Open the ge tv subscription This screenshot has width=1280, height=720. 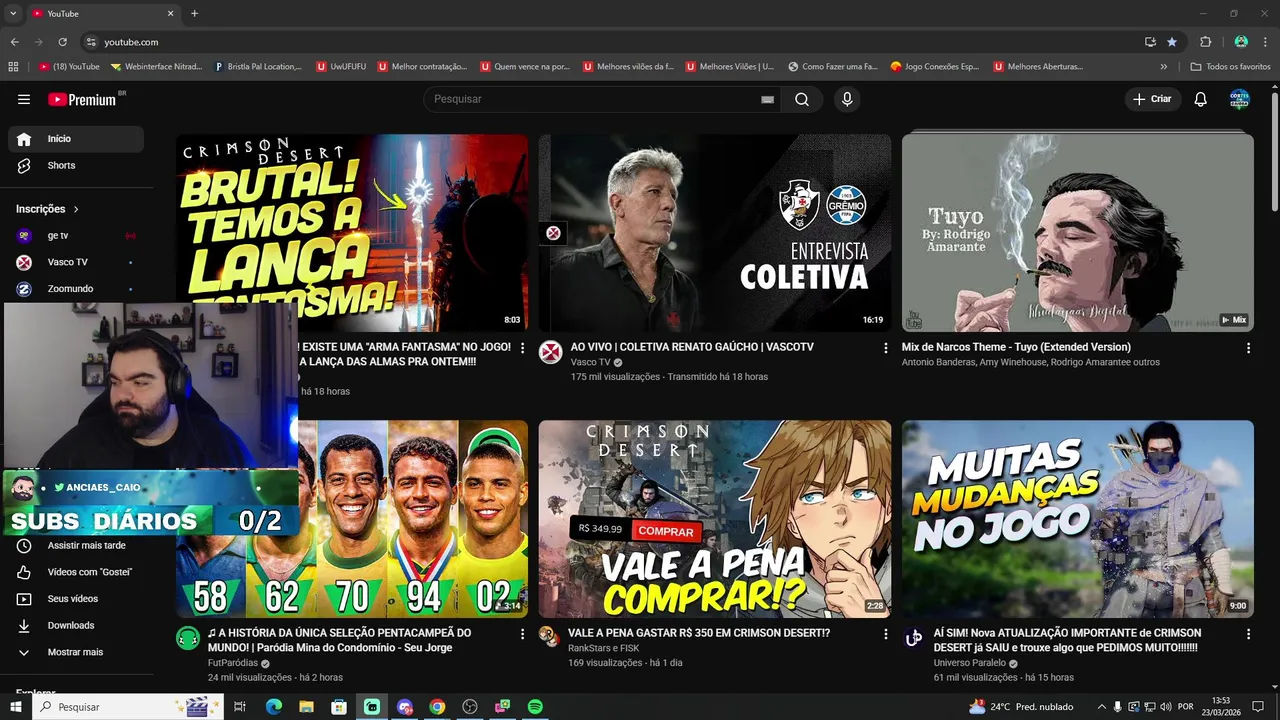tap(76, 236)
